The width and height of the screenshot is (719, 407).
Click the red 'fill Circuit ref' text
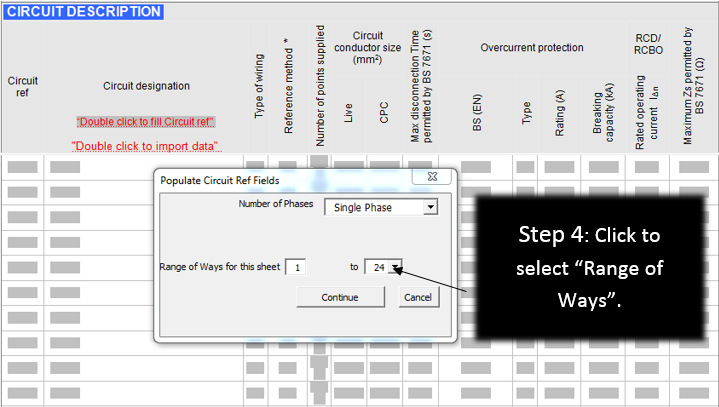[146, 122]
